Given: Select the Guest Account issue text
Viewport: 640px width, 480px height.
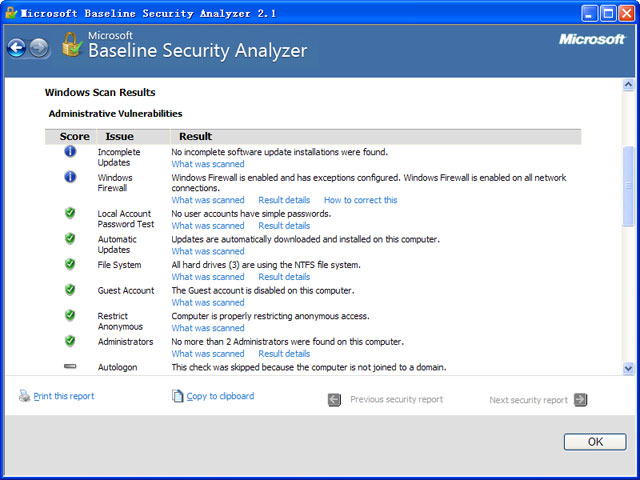Looking at the screenshot, I should 126,291.
